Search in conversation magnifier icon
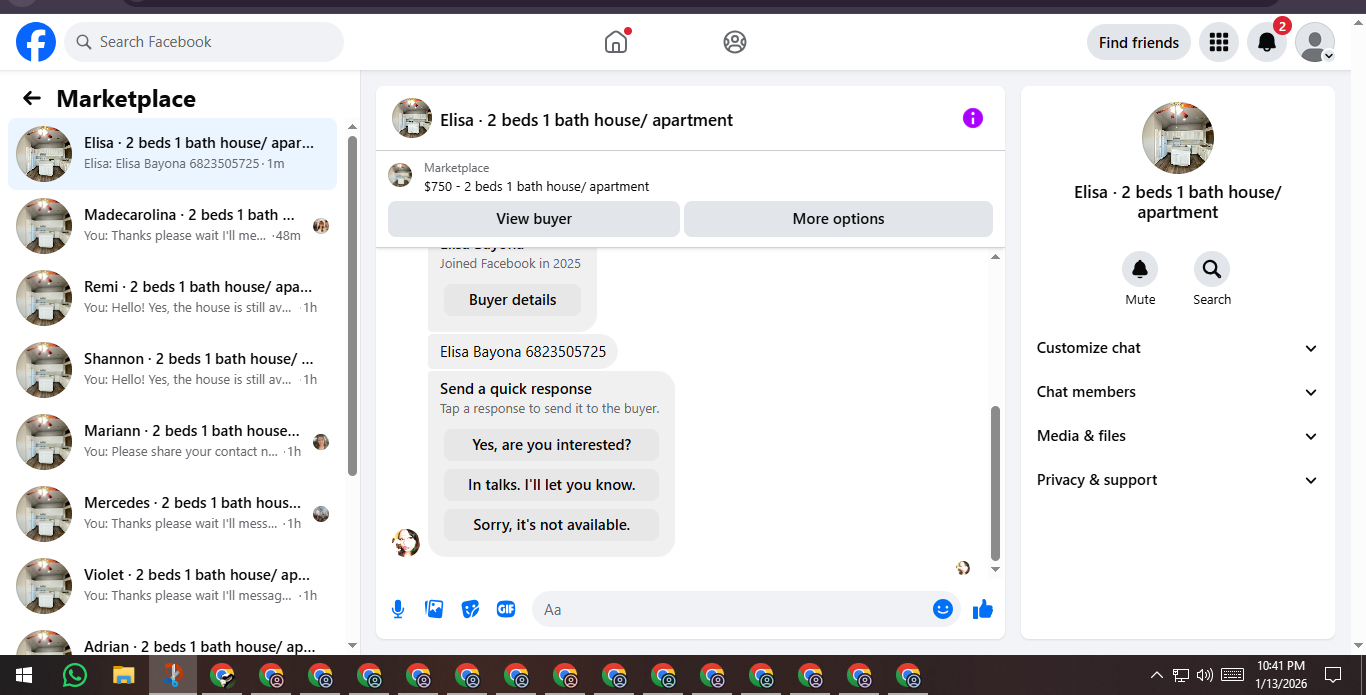Screen dimensions: 1366x695 click(1212, 269)
